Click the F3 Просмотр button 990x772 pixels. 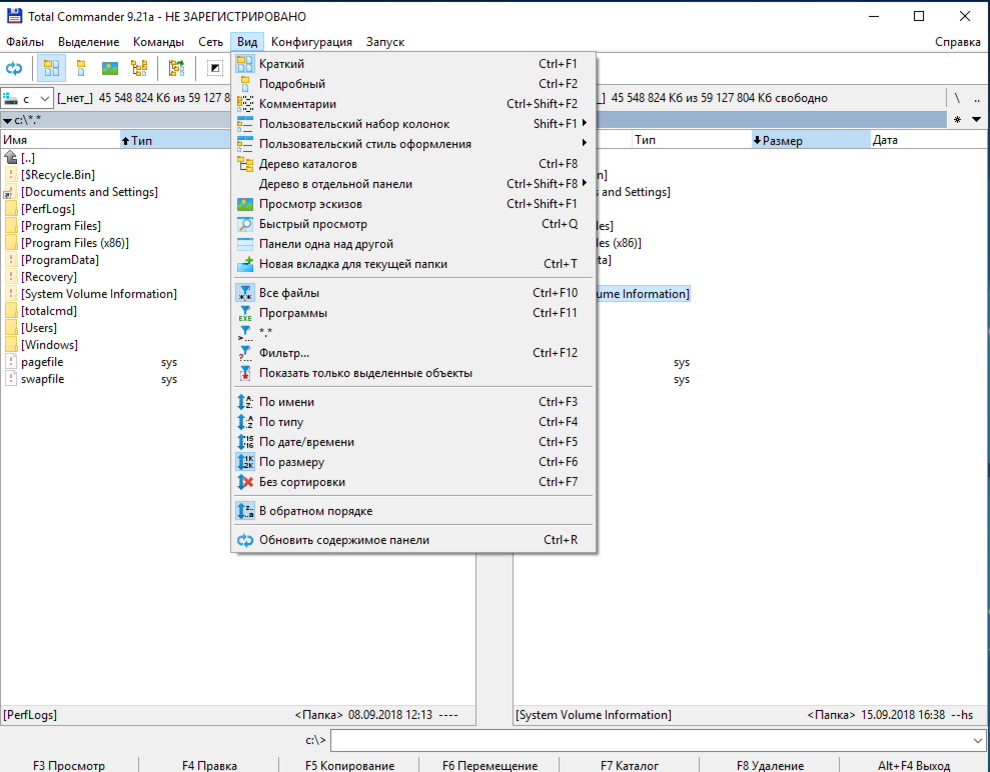[69, 765]
